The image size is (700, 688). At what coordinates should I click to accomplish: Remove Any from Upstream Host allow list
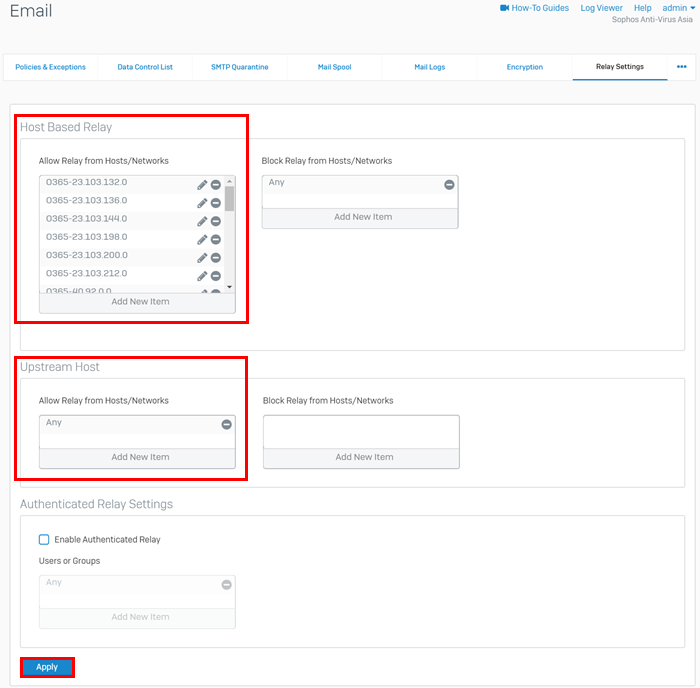[226, 425]
